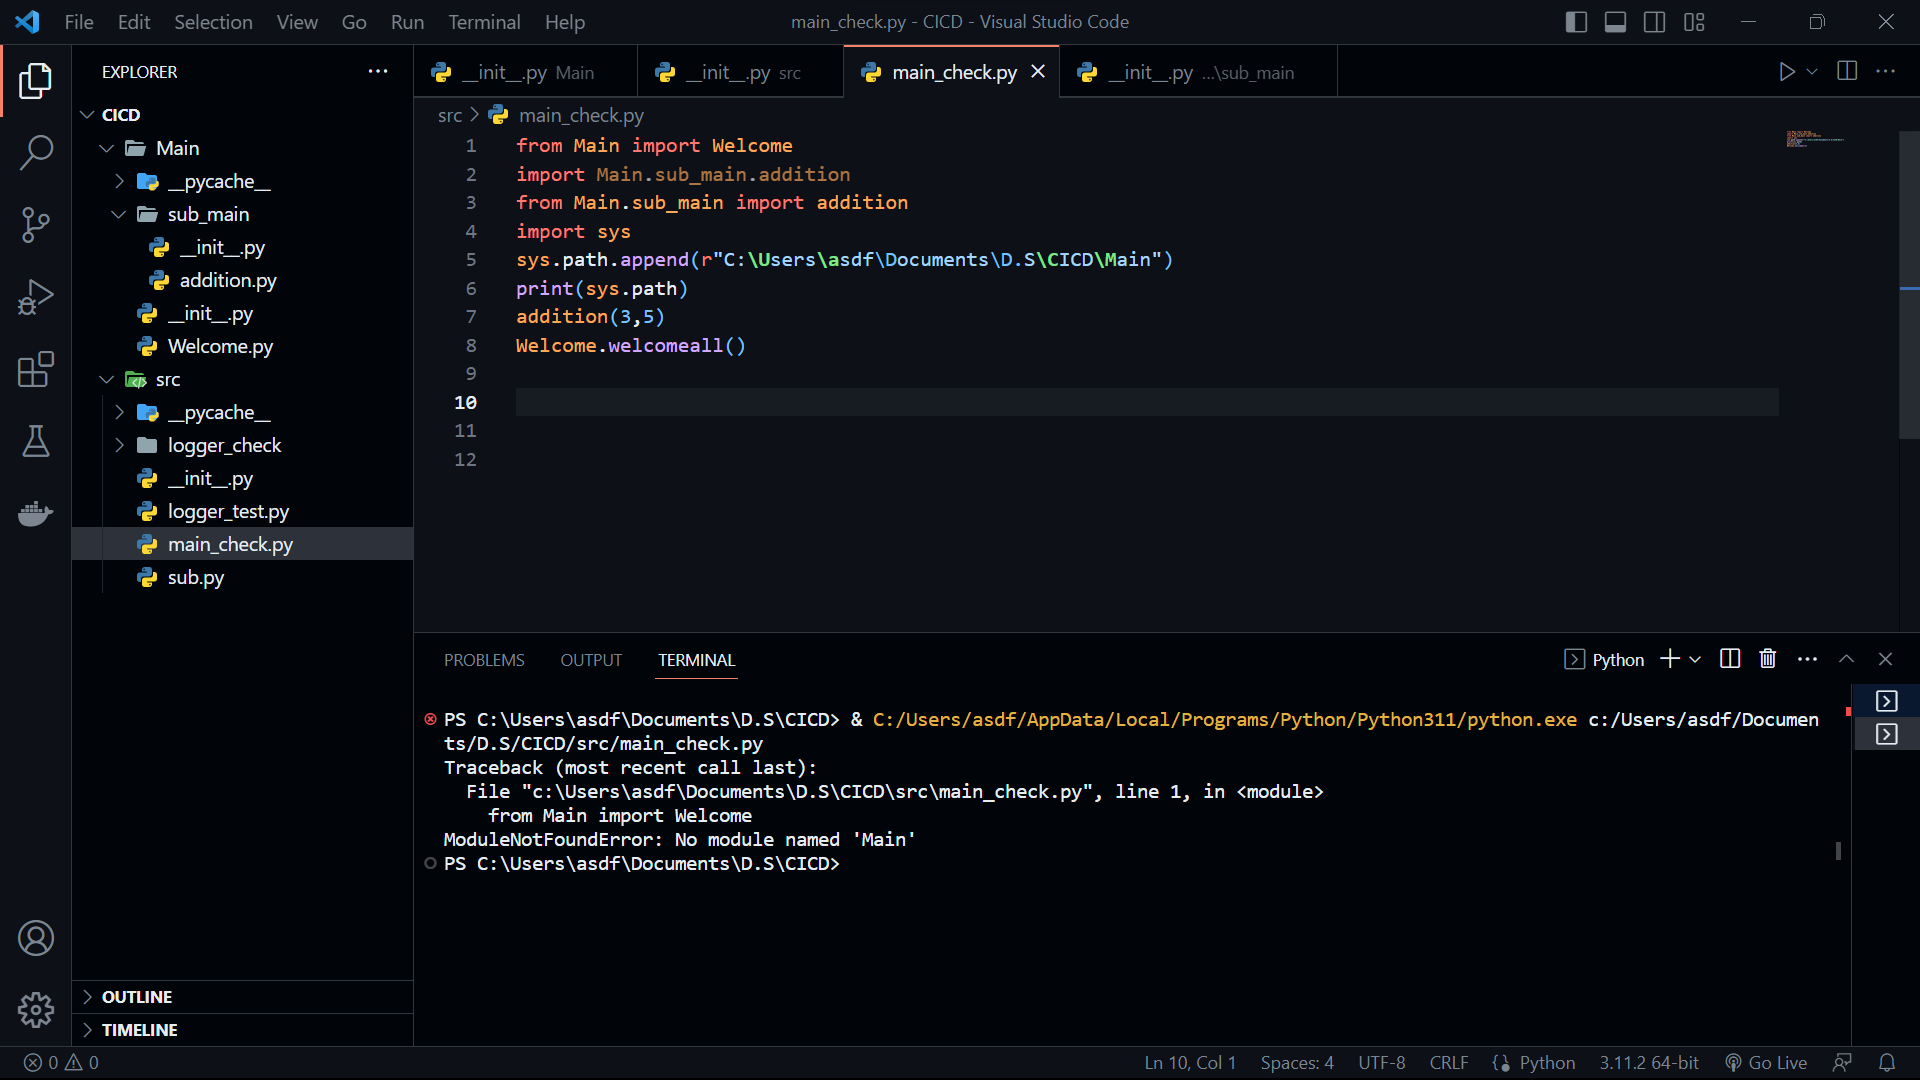Toggle the secondary sidebar

click(1654, 21)
